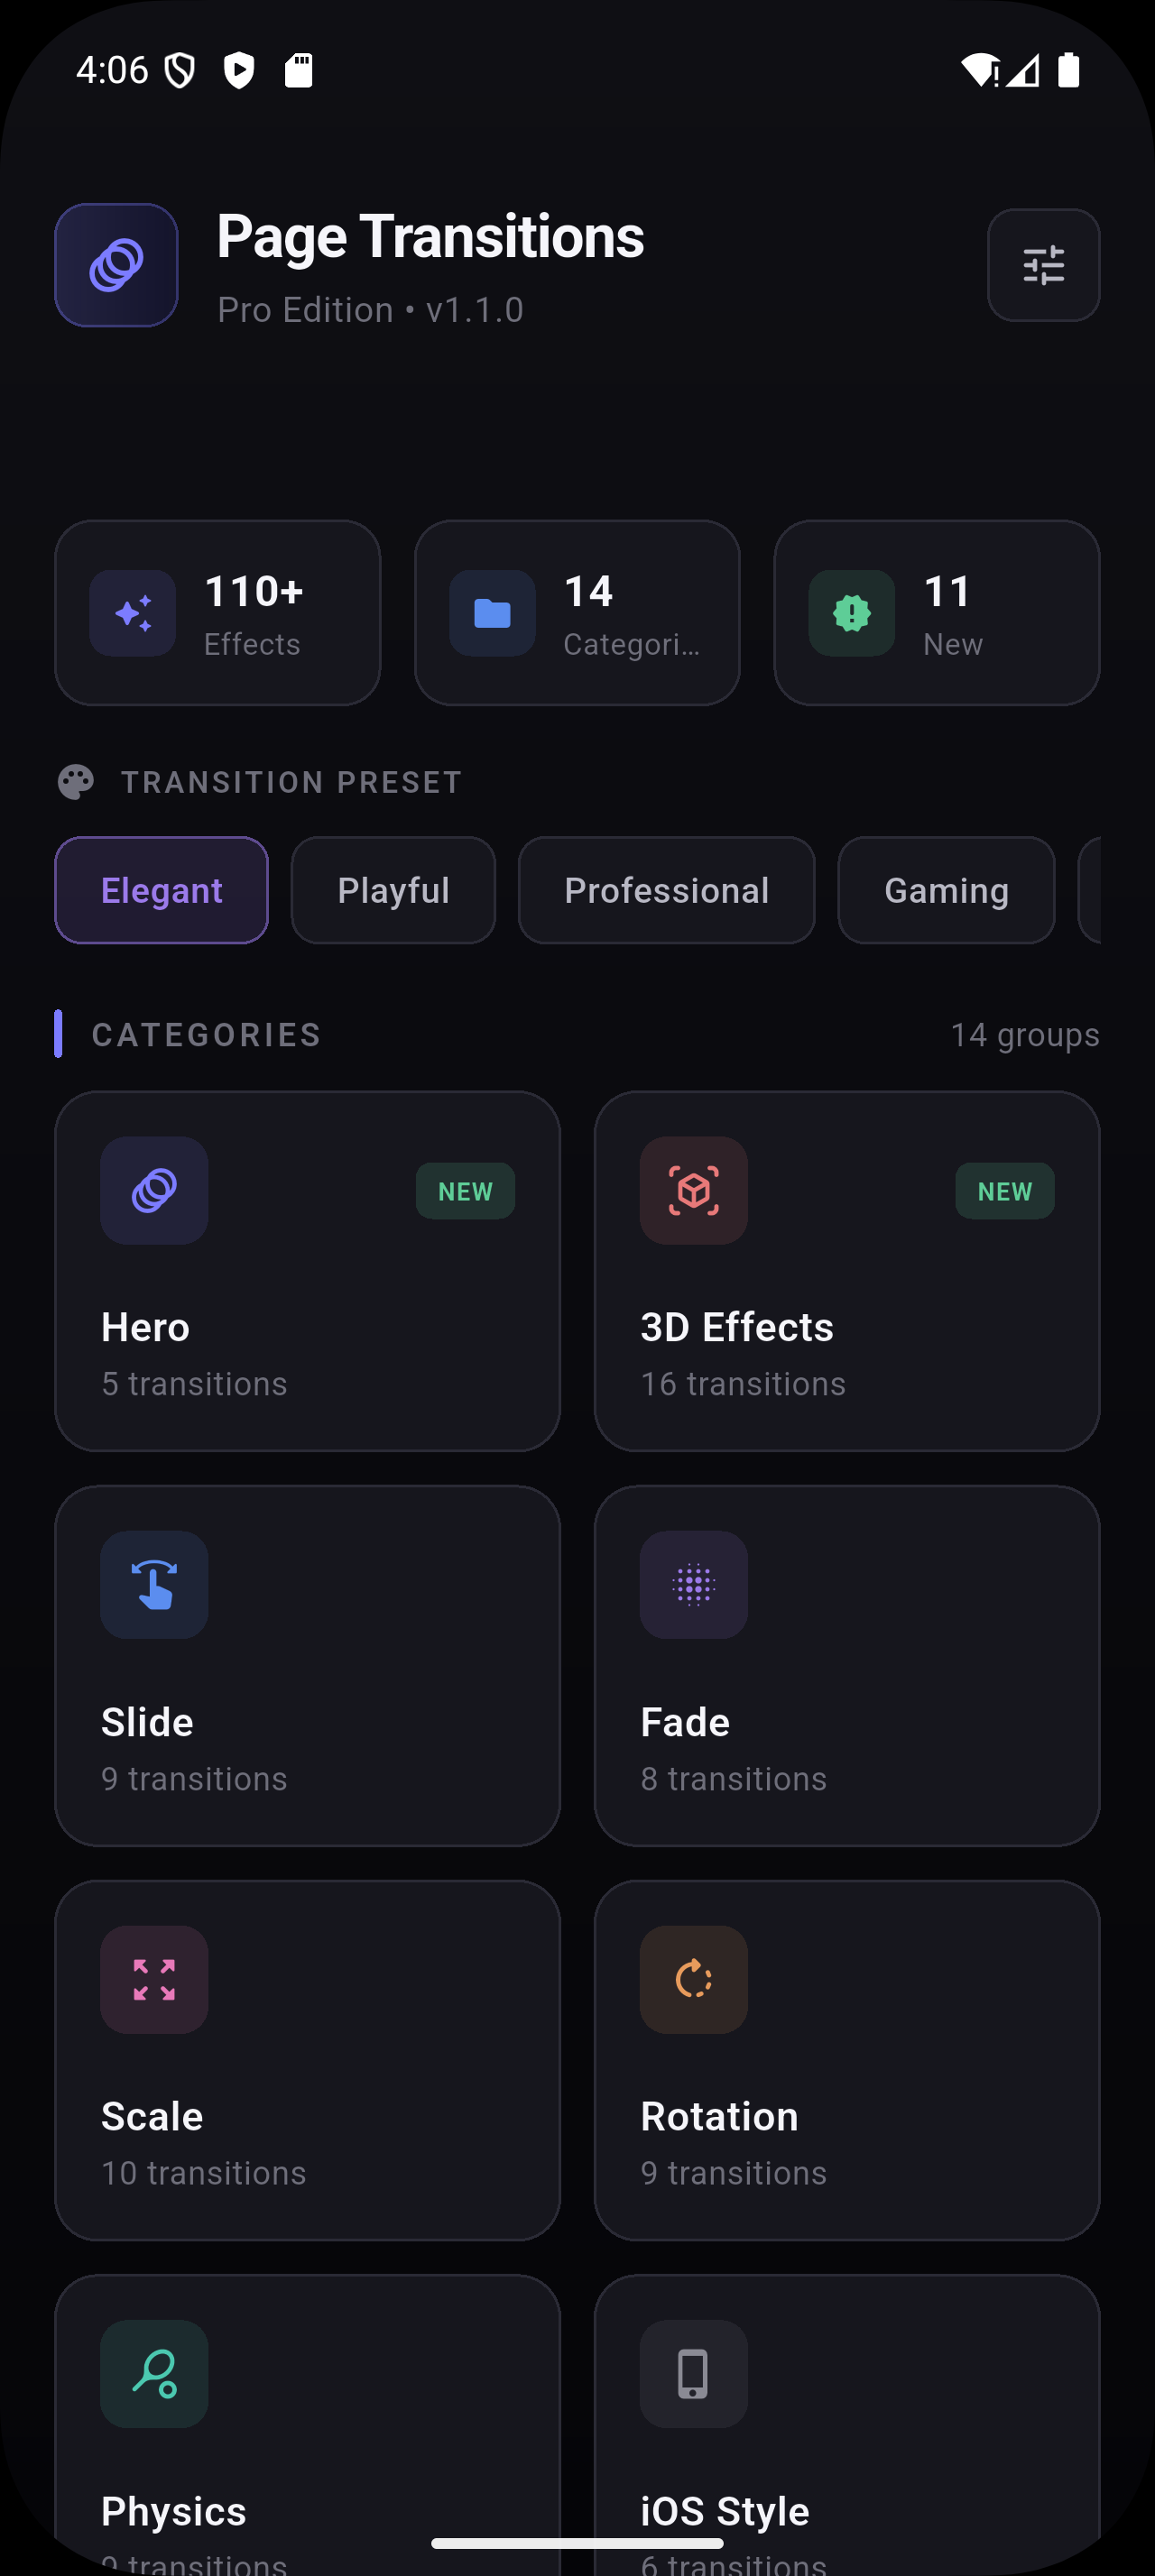1155x2576 pixels.
Task: Select the Gaming preset chip
Action: pos(946,890)
